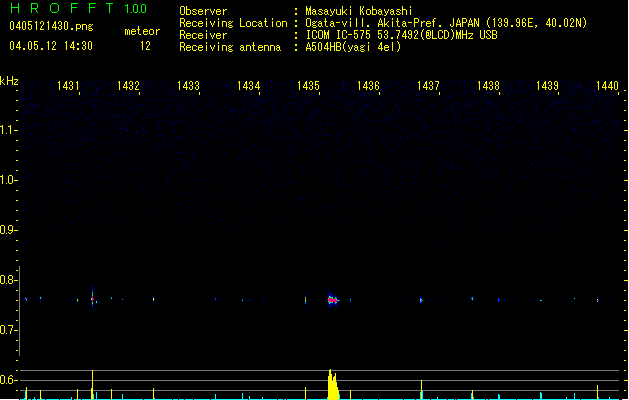Pick the 1438 time marker
This screenshot has width=629, height=400.
point(488,87)
